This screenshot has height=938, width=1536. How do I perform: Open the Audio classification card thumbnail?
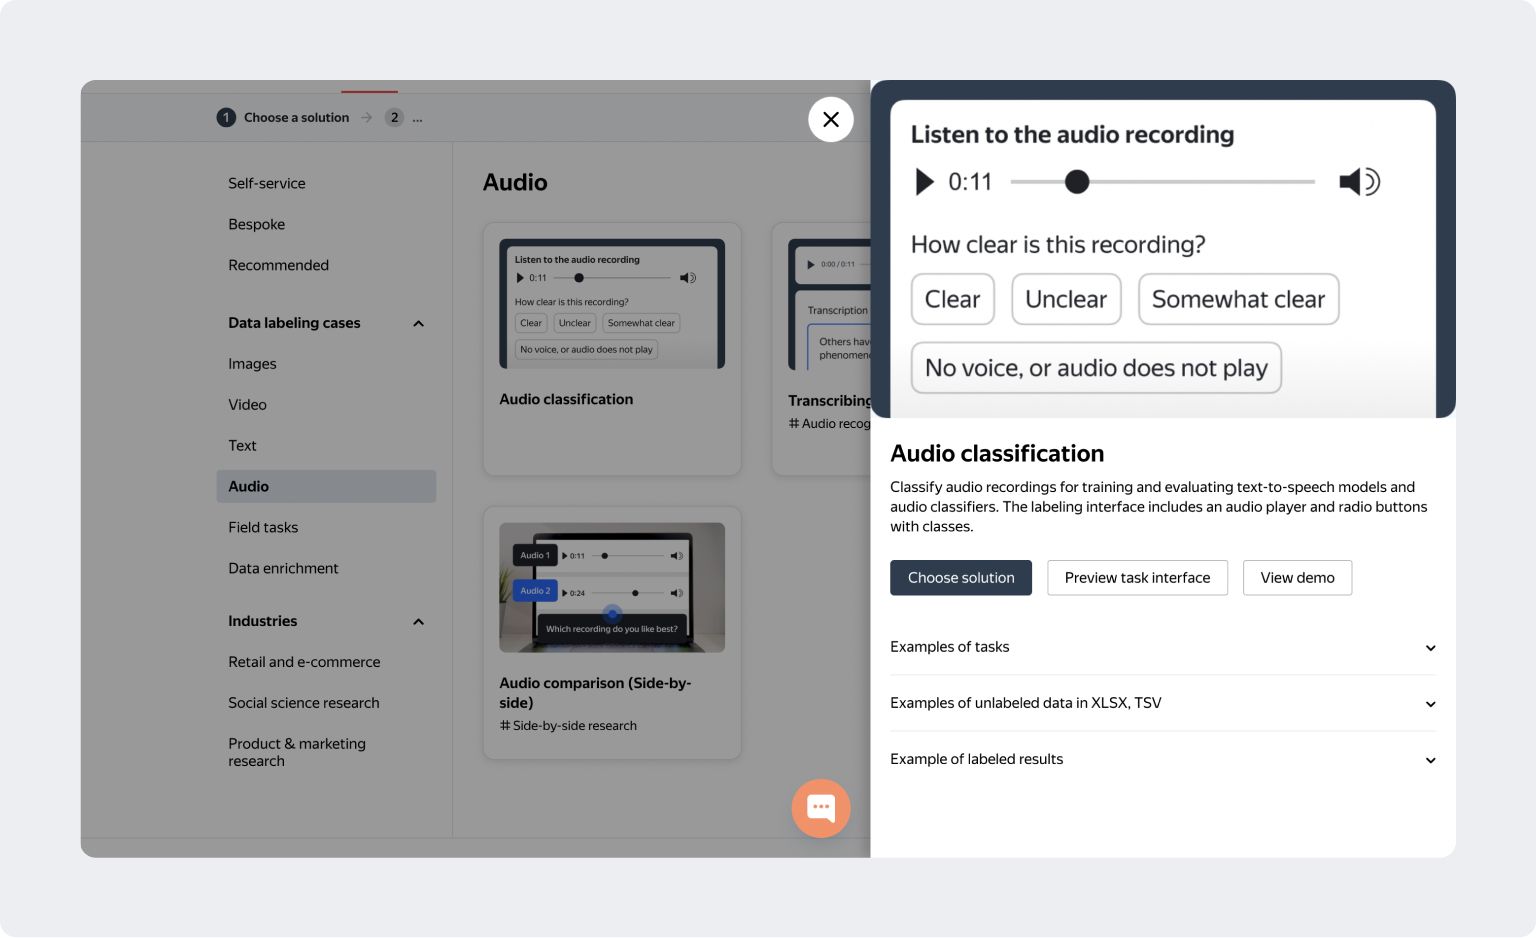(612, 304)
